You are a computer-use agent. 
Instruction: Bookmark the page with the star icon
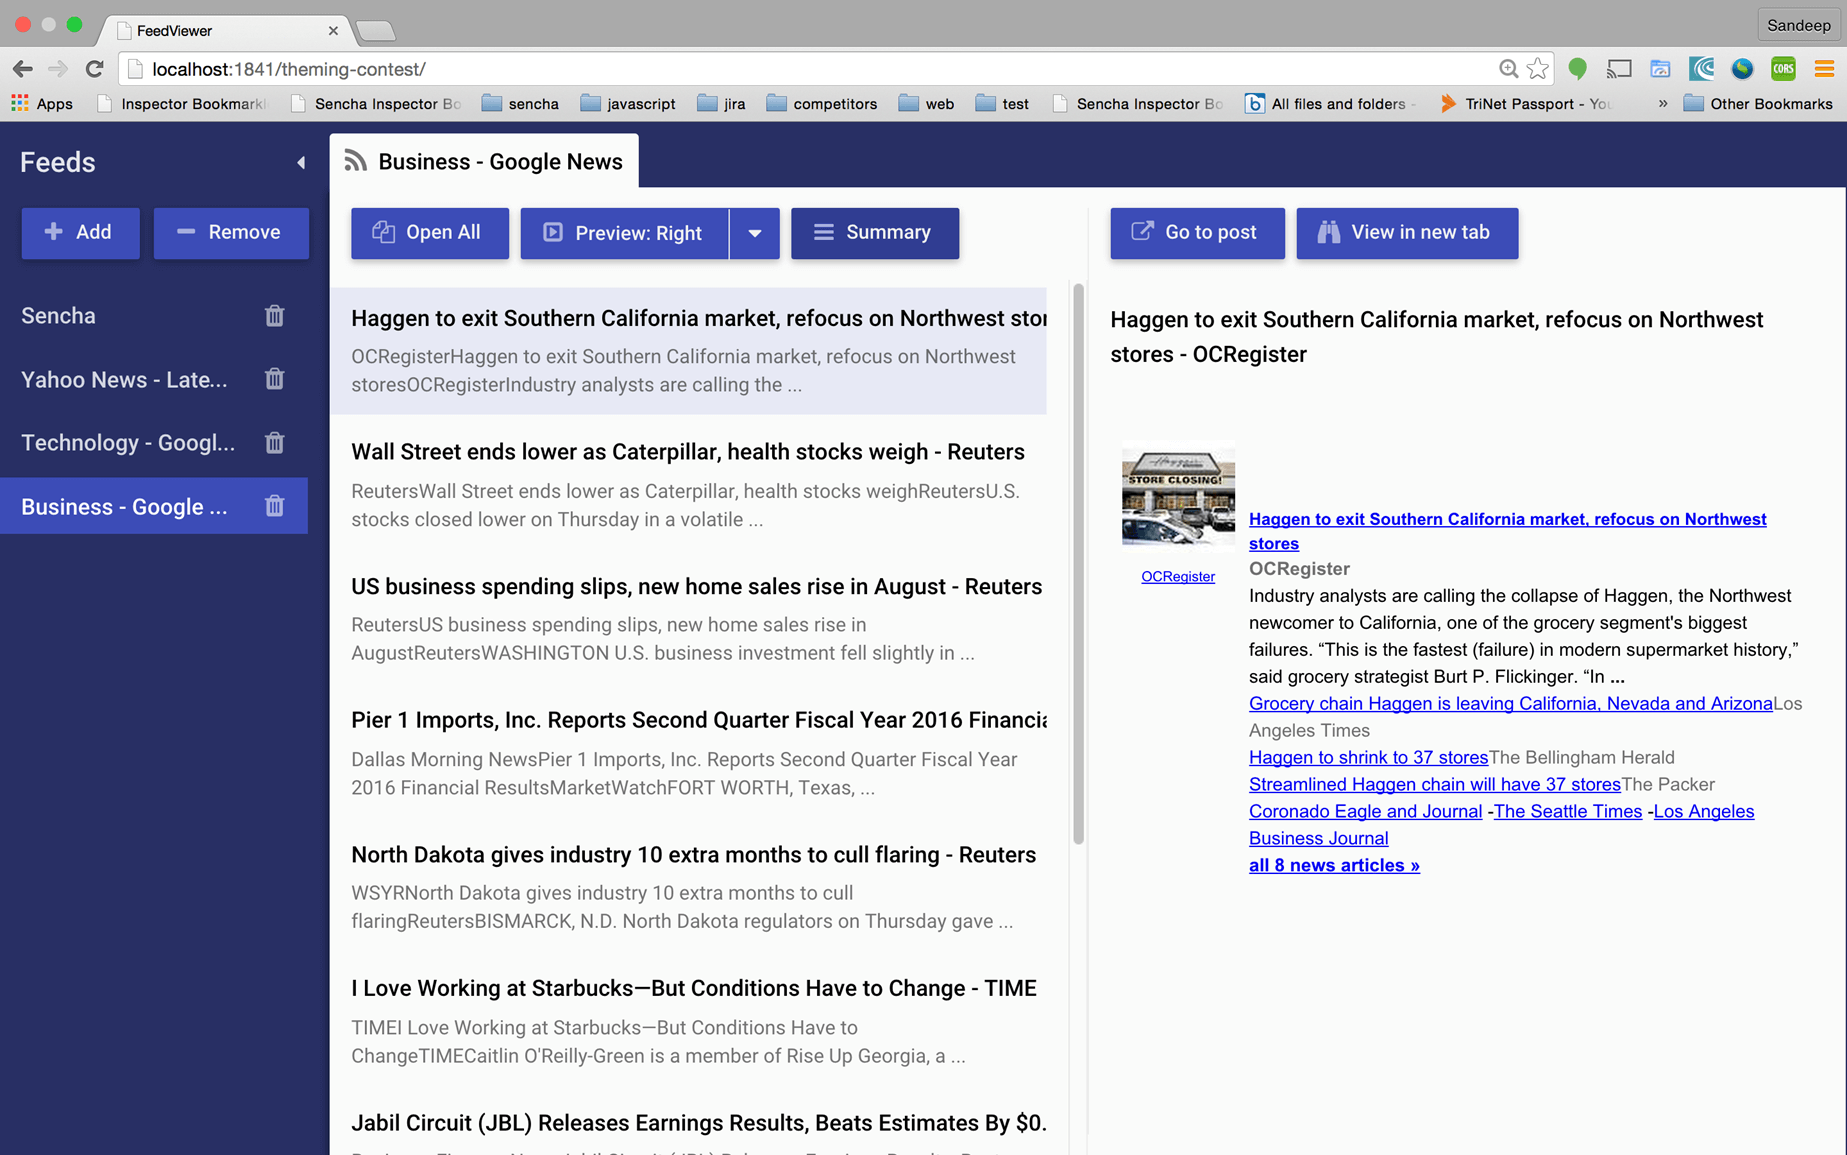tap(1538, 69)
